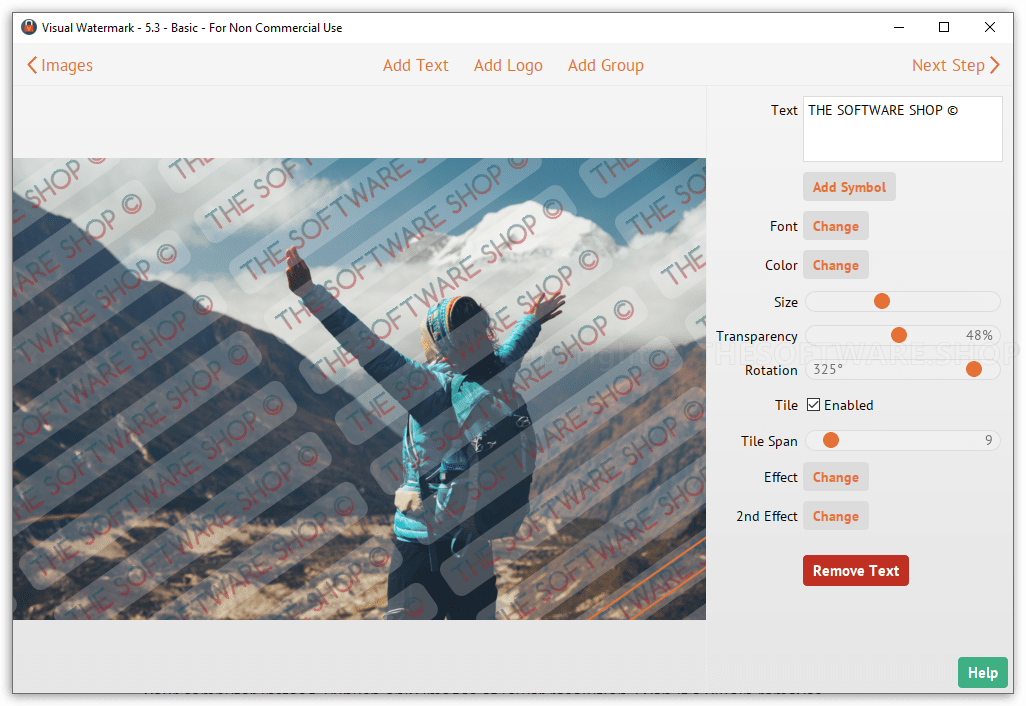The image size is (1026, 706).
Task: Select Add Logo in the top menu
Action: 508,66
